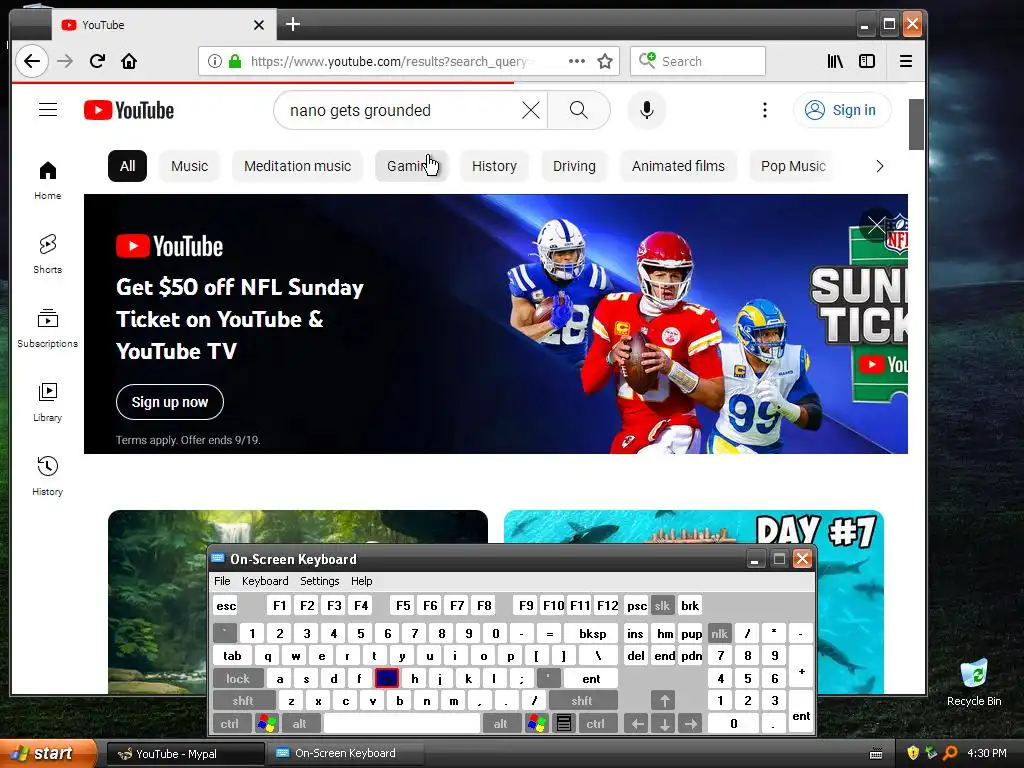
Task: Reload the page with the refresh icon
Action: pos(97,61)
